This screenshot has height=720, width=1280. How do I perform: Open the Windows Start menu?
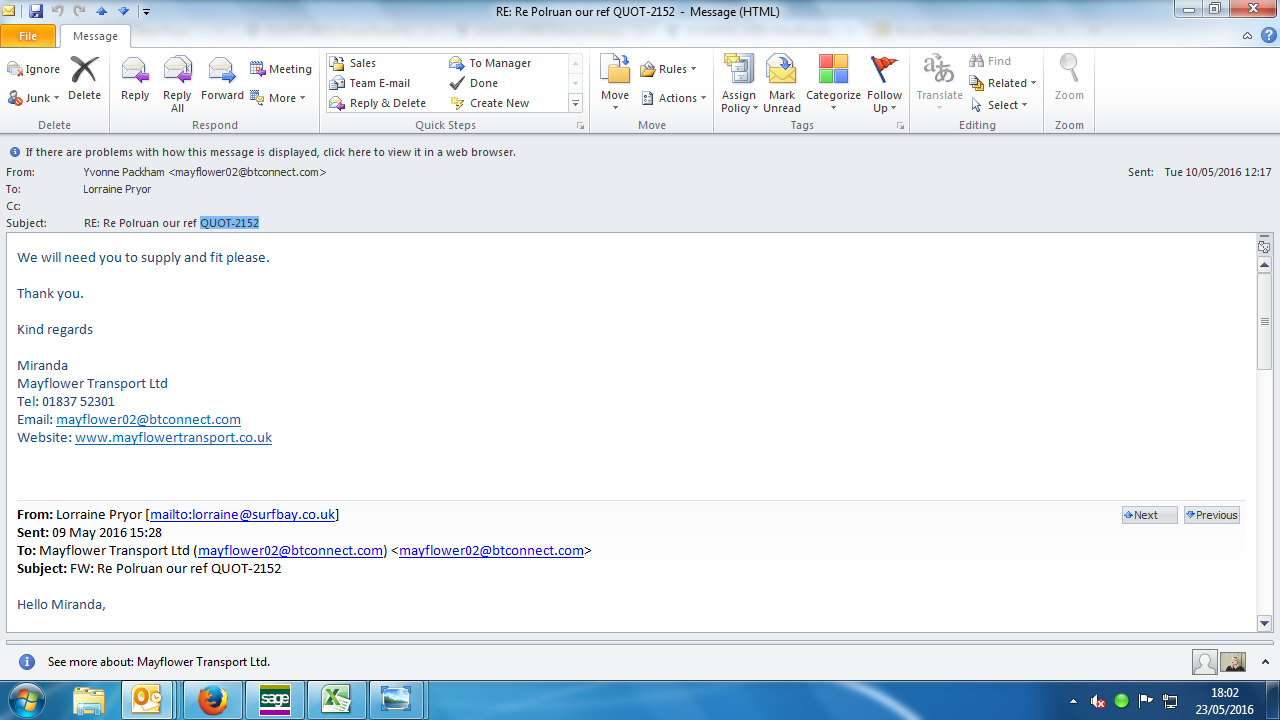pos(26,700)
